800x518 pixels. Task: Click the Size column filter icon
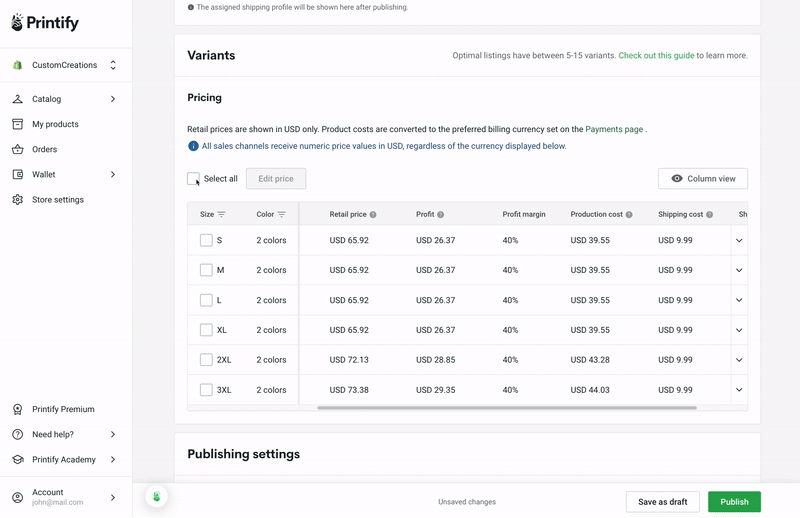coord(221,214)
